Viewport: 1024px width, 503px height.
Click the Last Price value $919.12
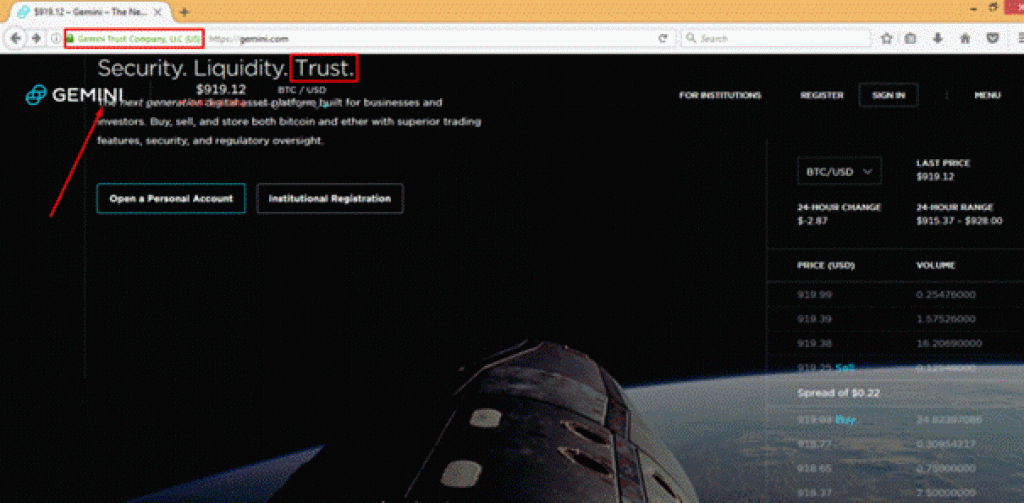(935, 177)
